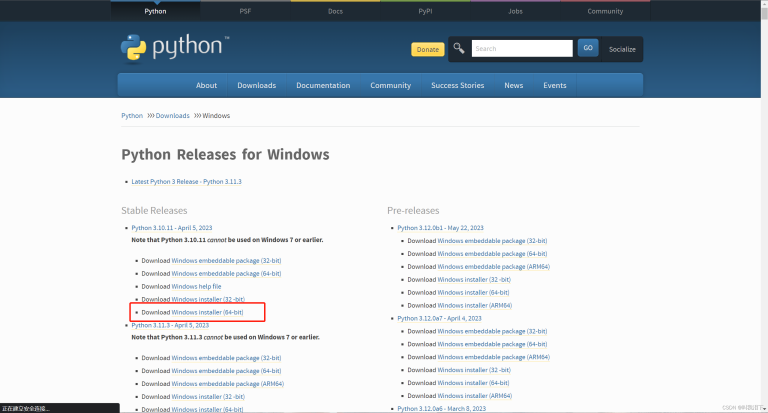
Task: Open the Python 3.10.11 release link
Action: [x=169, y=228]
